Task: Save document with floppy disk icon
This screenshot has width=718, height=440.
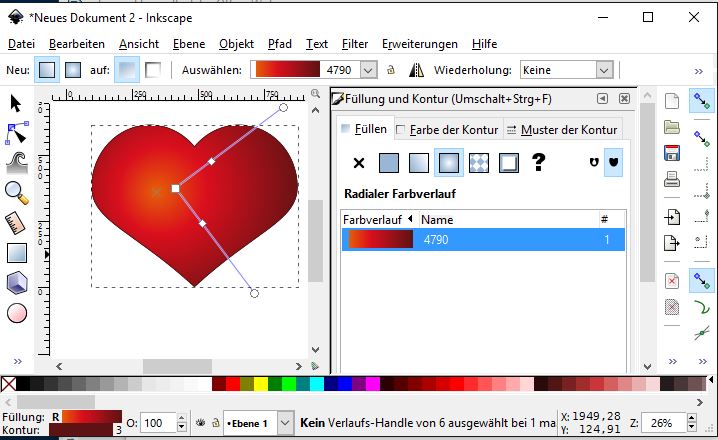Action: 672,152
